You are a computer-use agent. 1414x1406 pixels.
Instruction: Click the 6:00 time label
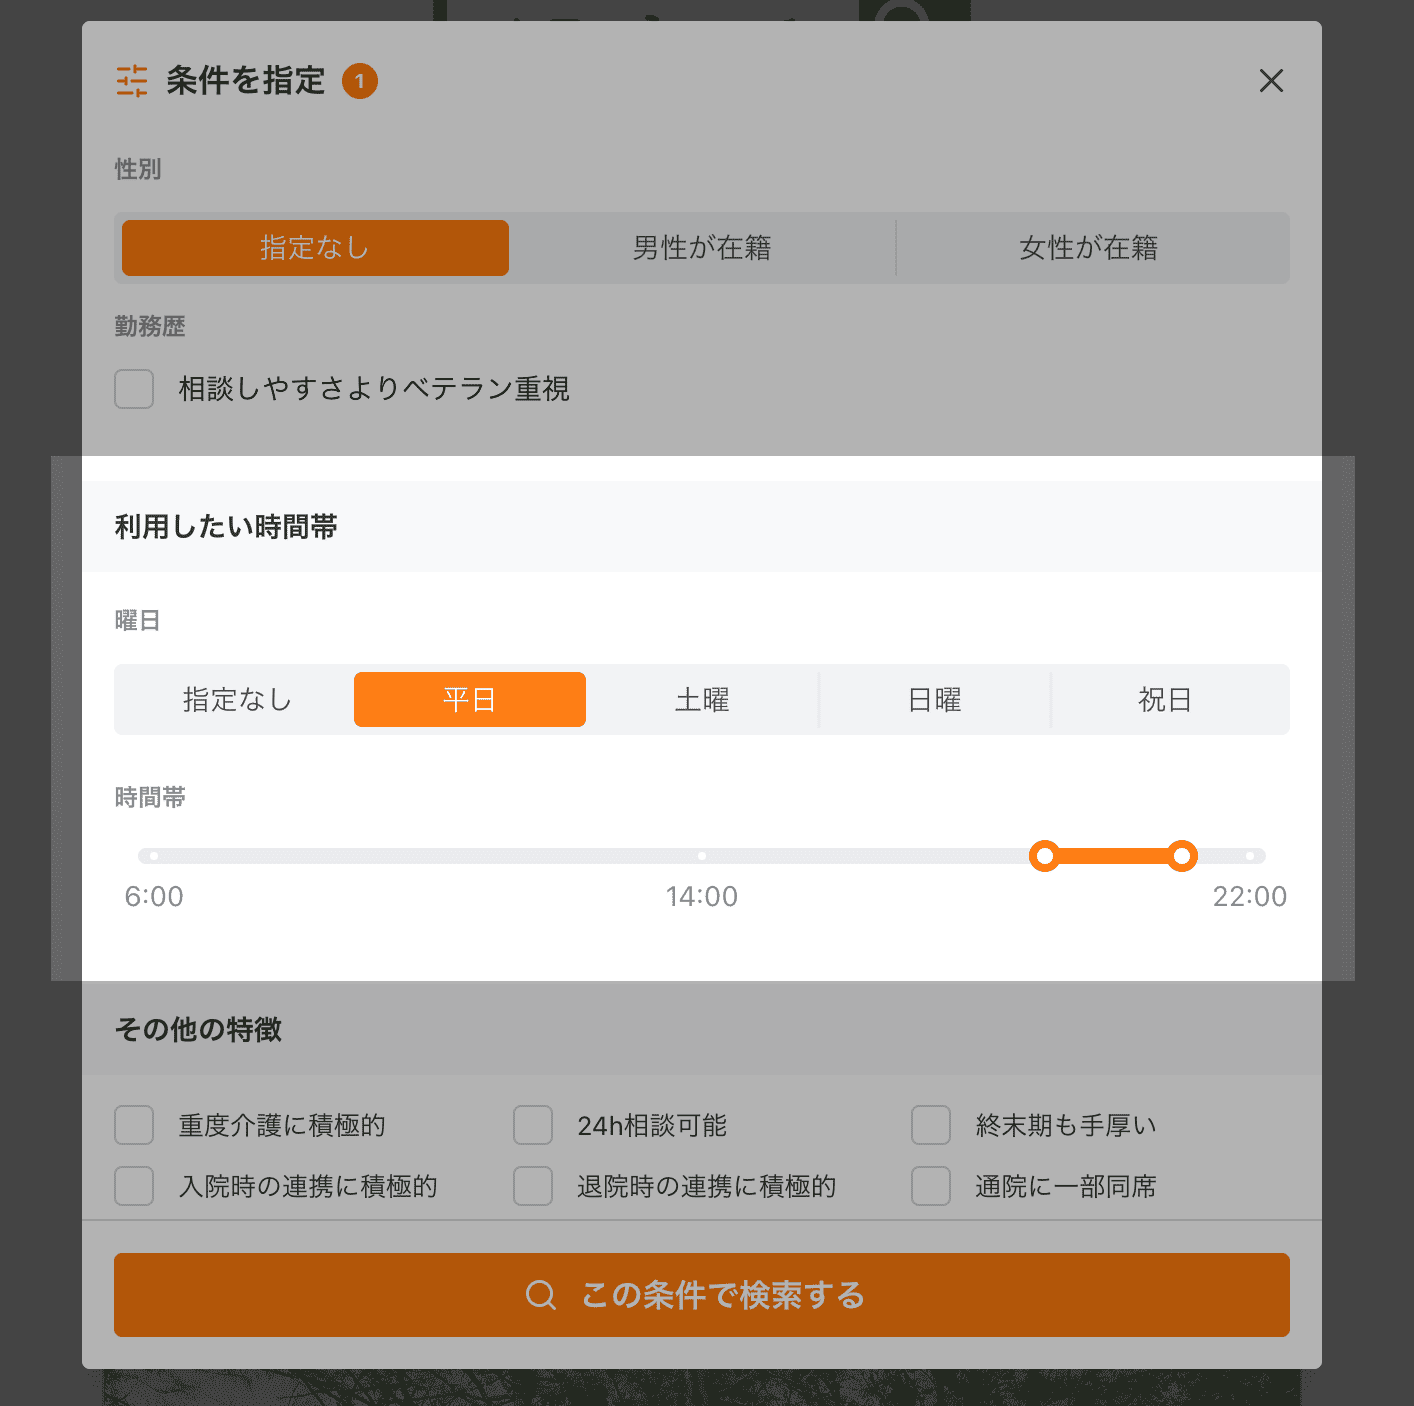point(154,896)
